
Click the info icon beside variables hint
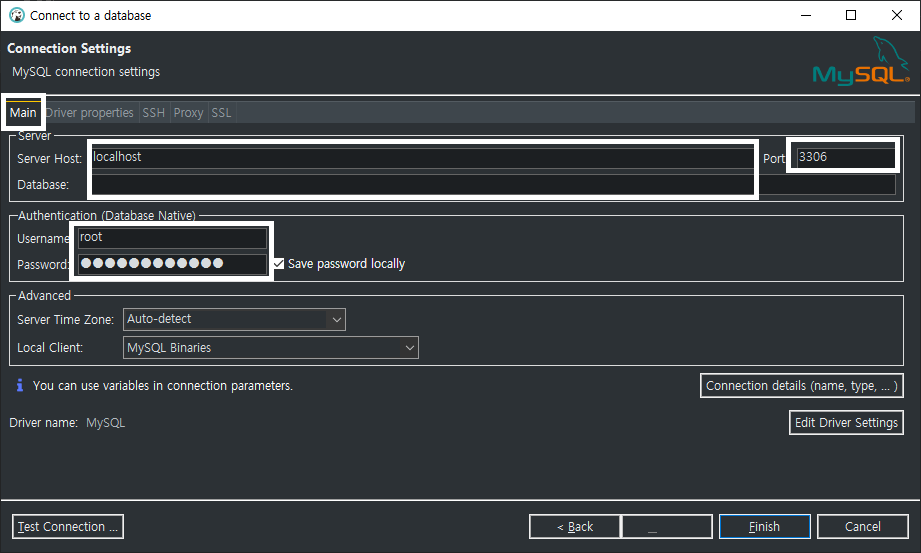[20, 385]
